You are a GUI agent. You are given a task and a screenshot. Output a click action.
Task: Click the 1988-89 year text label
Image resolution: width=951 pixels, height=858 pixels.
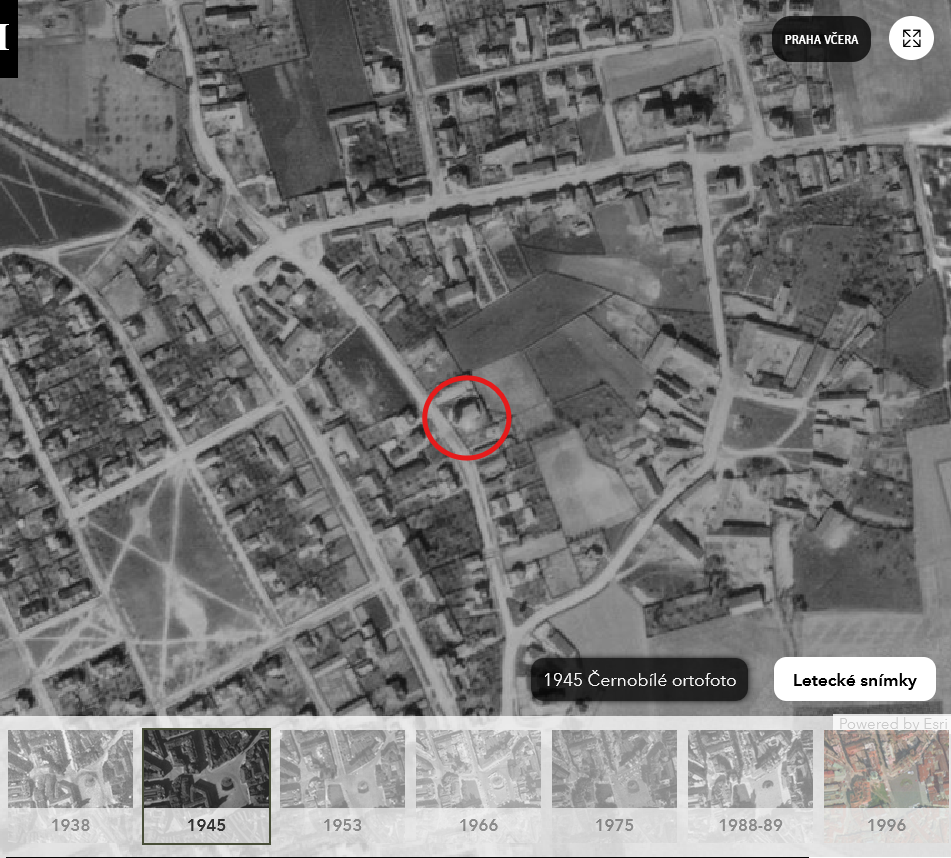pyautogui.click(x=750, y=825)
